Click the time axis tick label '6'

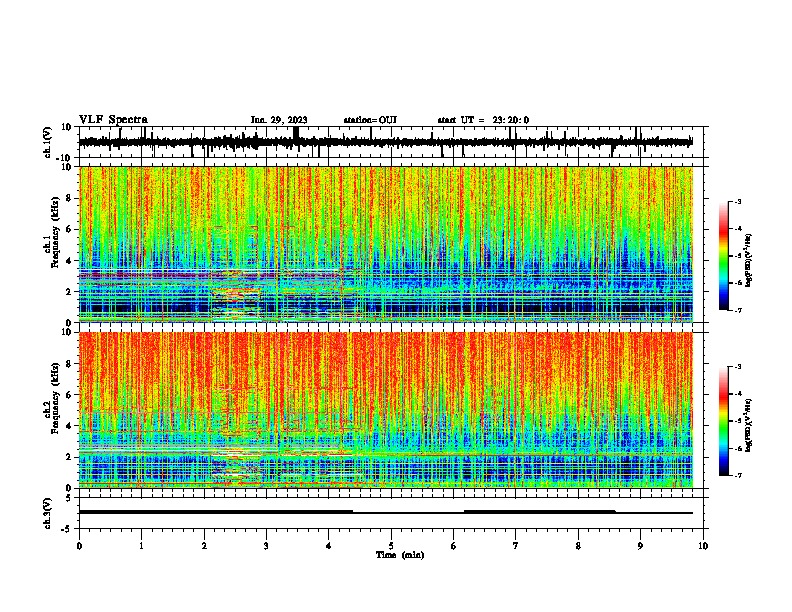coord(454,546)
